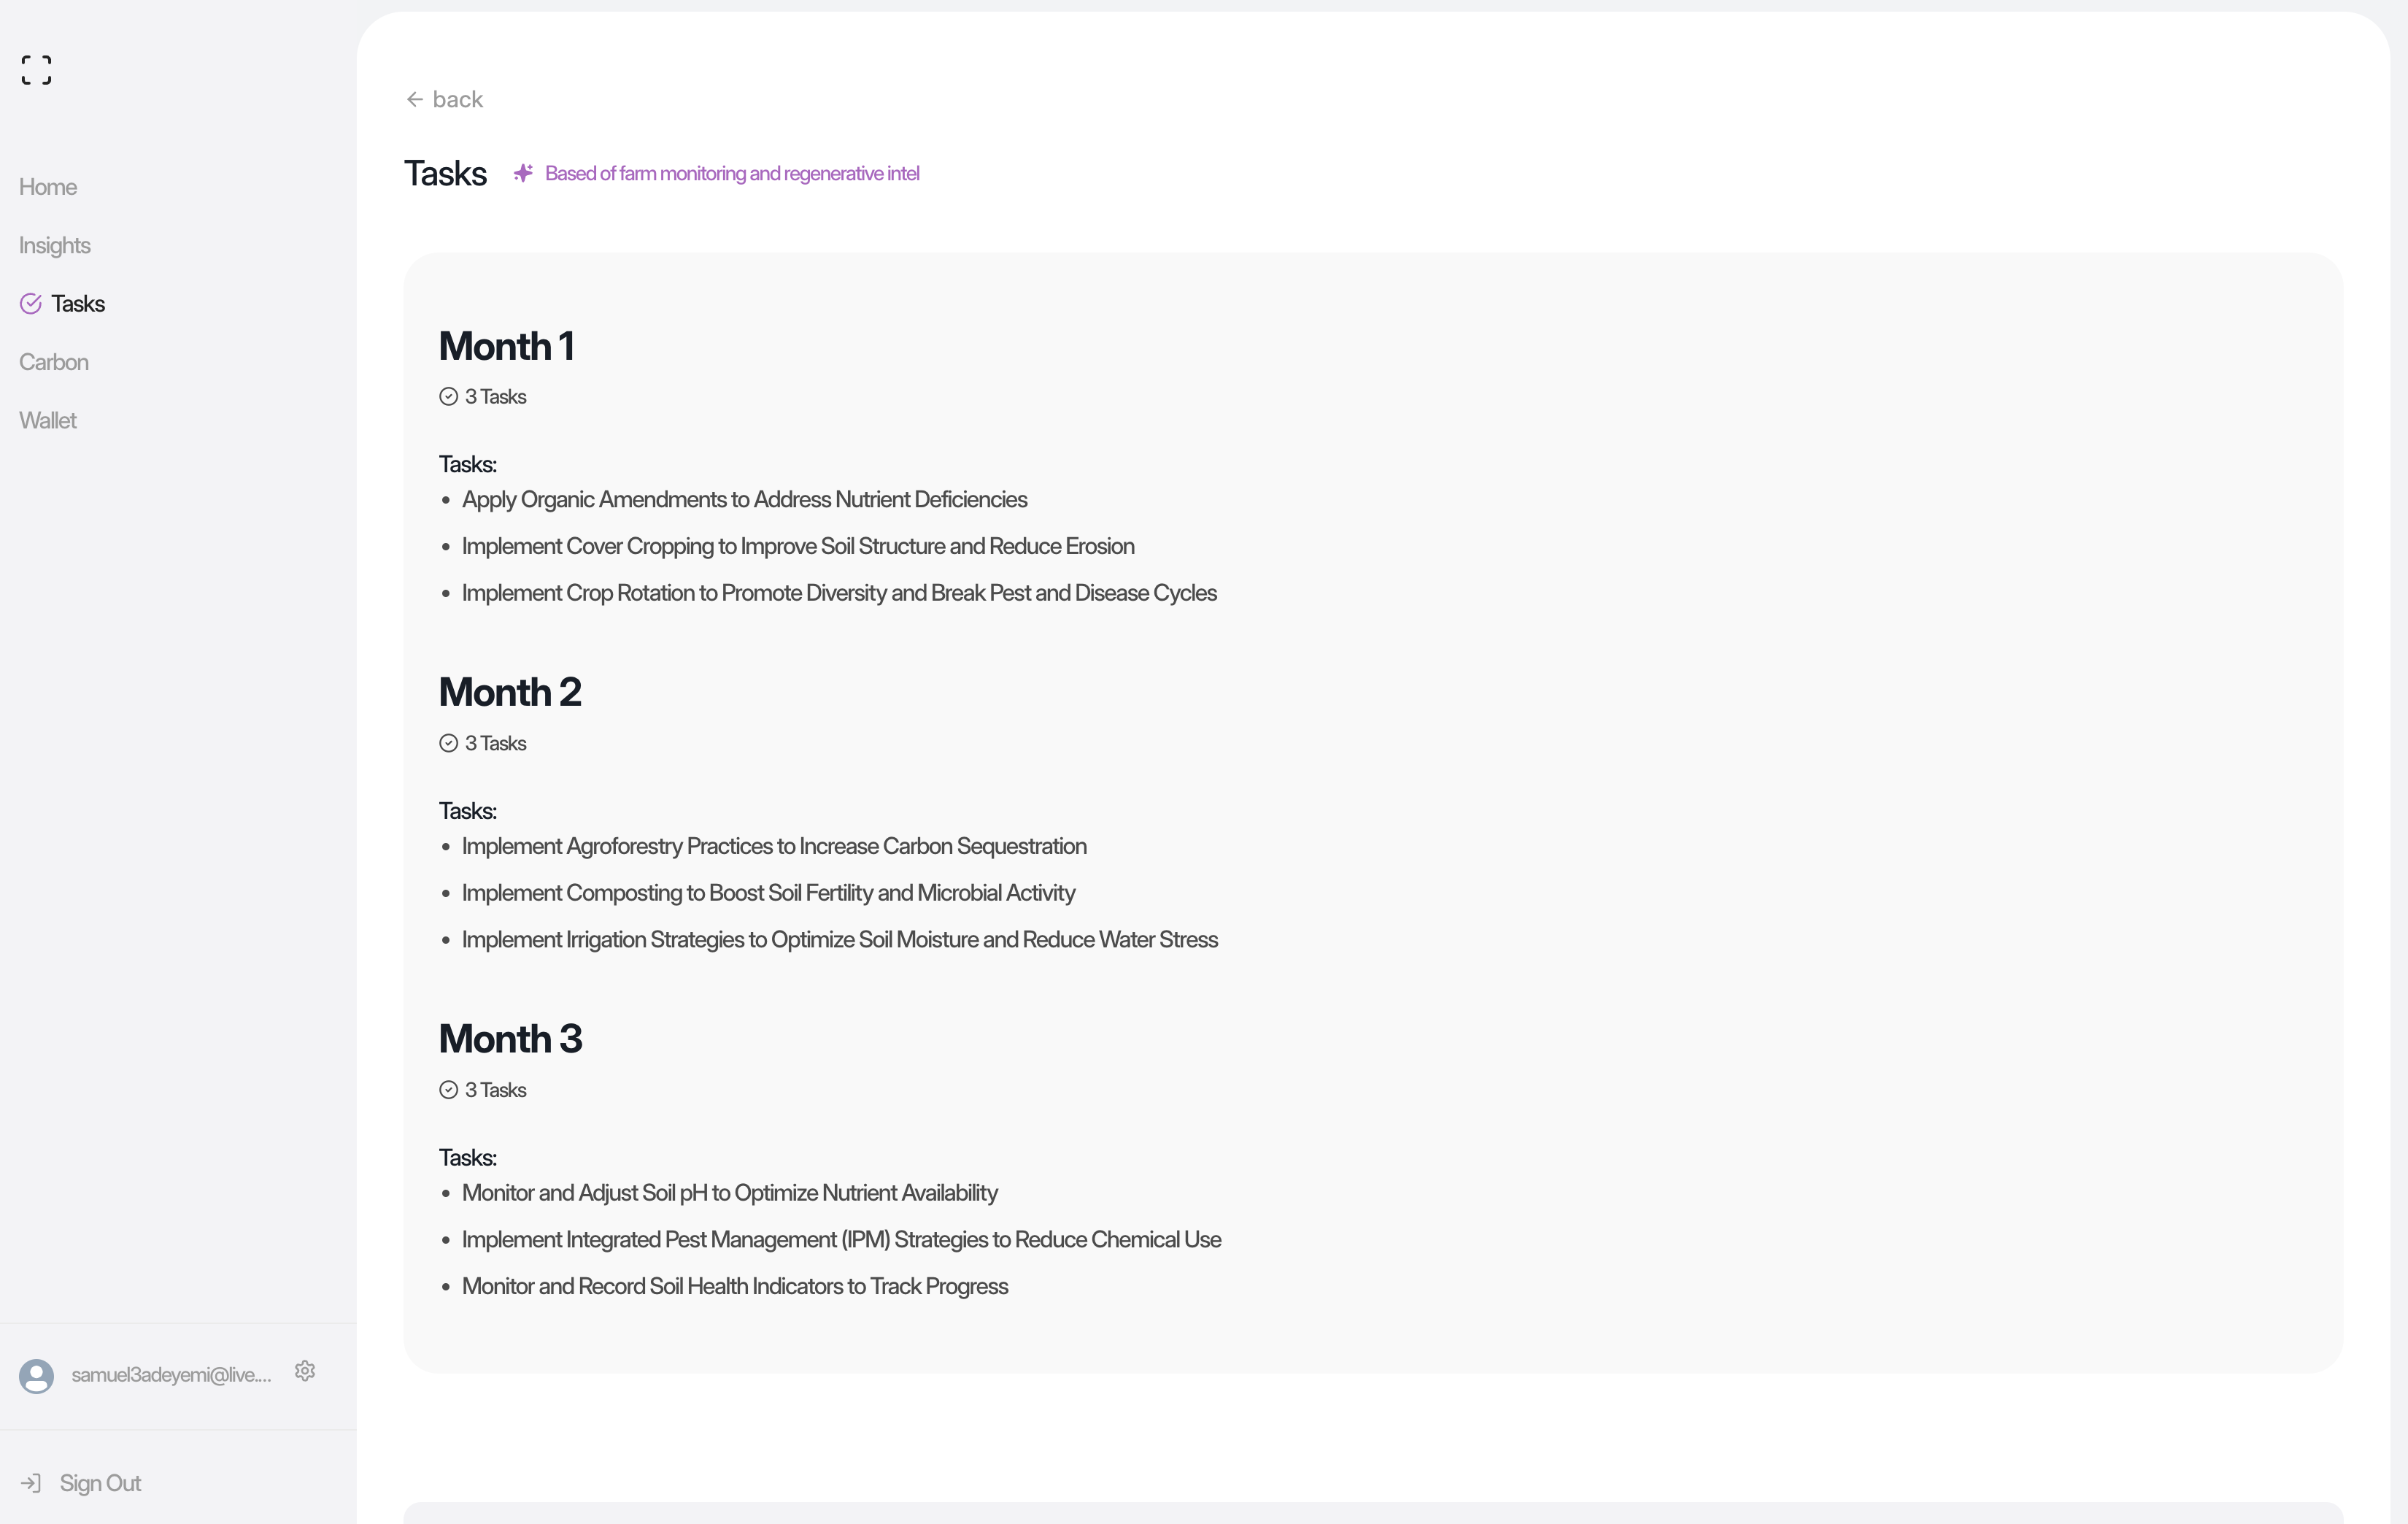Navigate to the Carbon page
2408x1524 pixels.
[x=54, y=362]
